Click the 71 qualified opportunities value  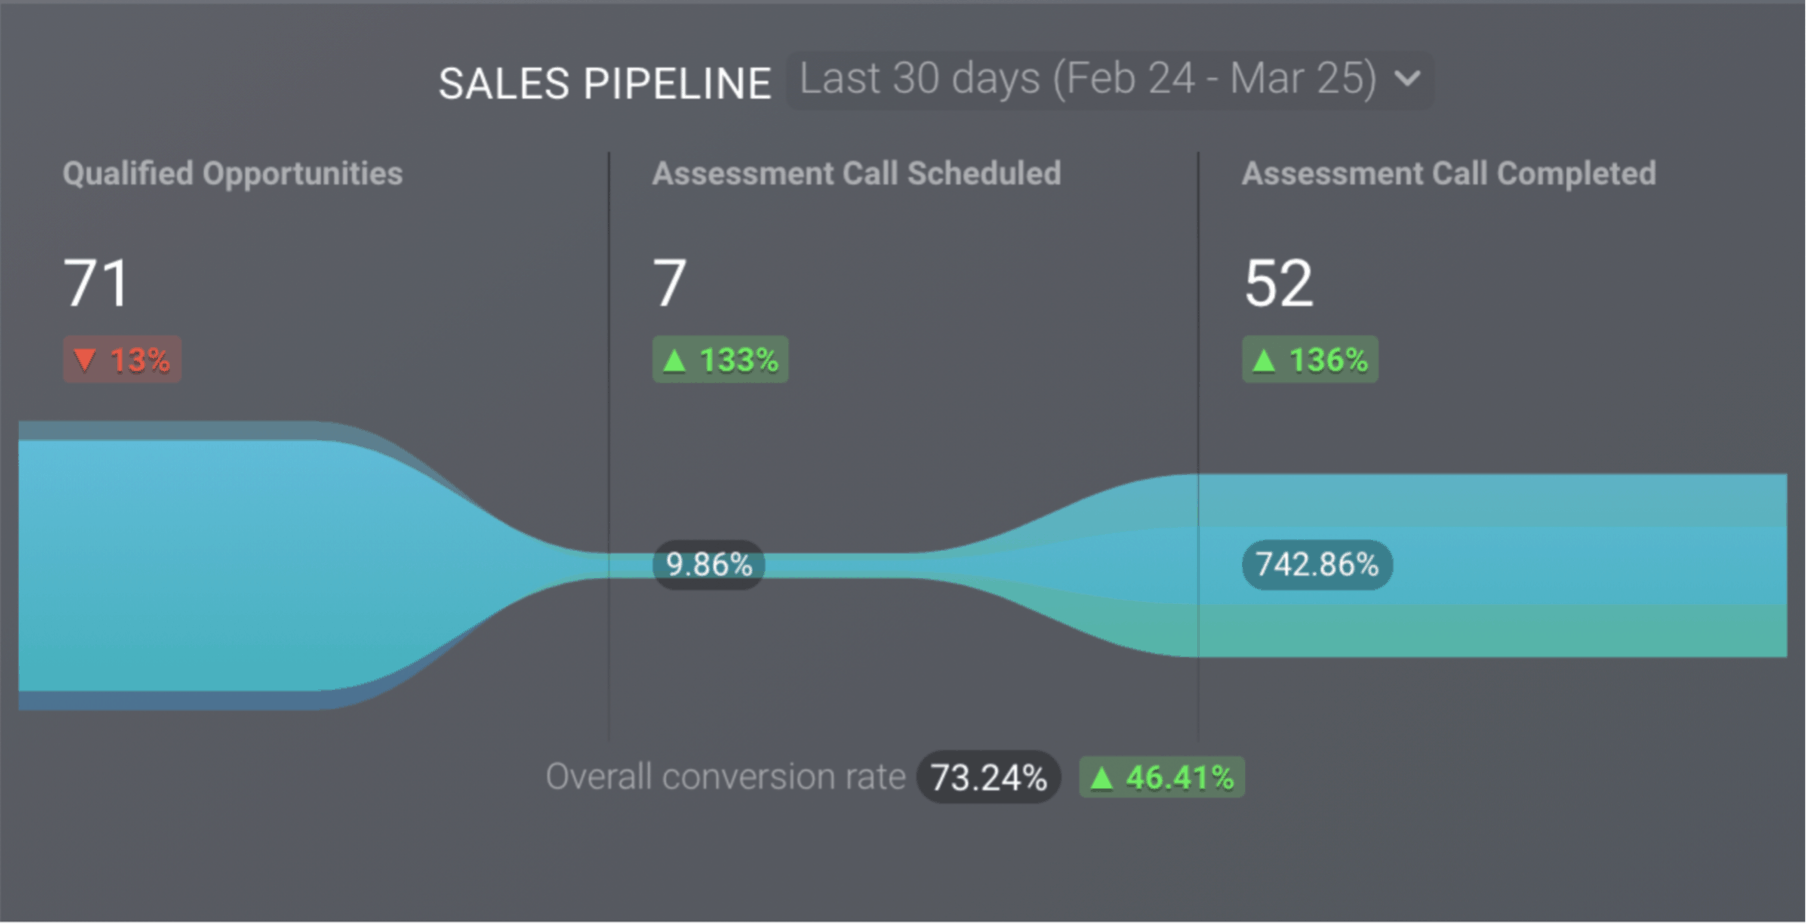tap(96, 283)
